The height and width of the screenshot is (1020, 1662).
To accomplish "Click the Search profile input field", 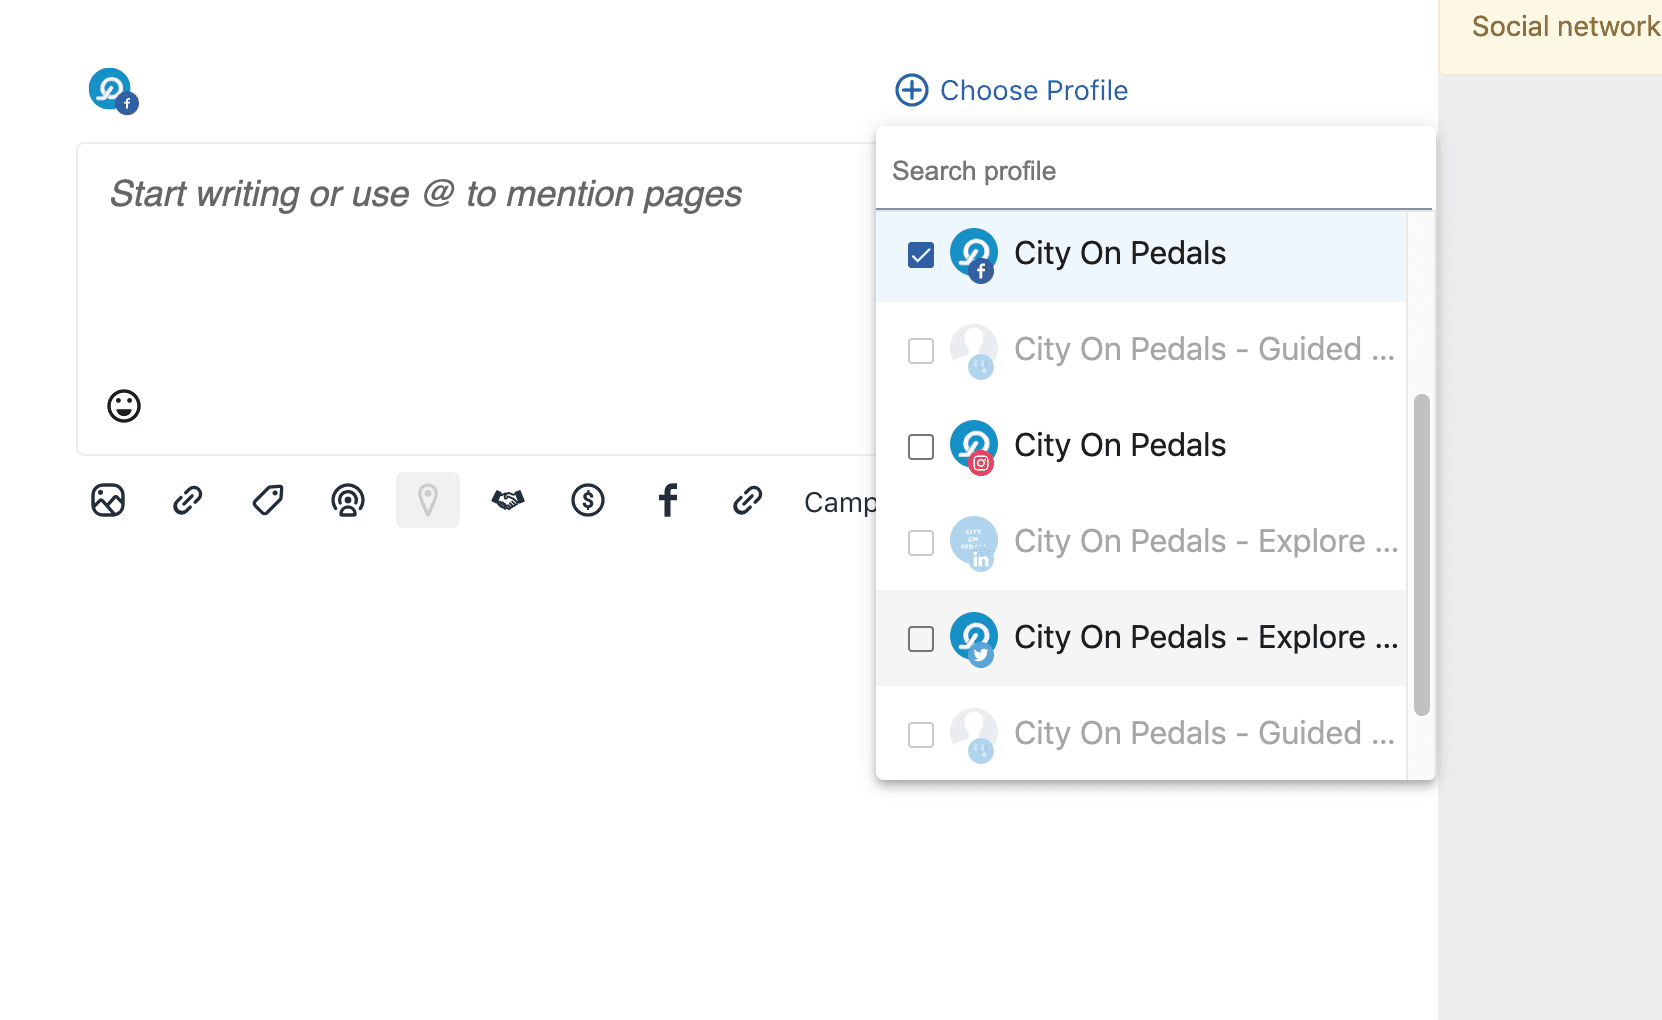I will pos(1150,171).
